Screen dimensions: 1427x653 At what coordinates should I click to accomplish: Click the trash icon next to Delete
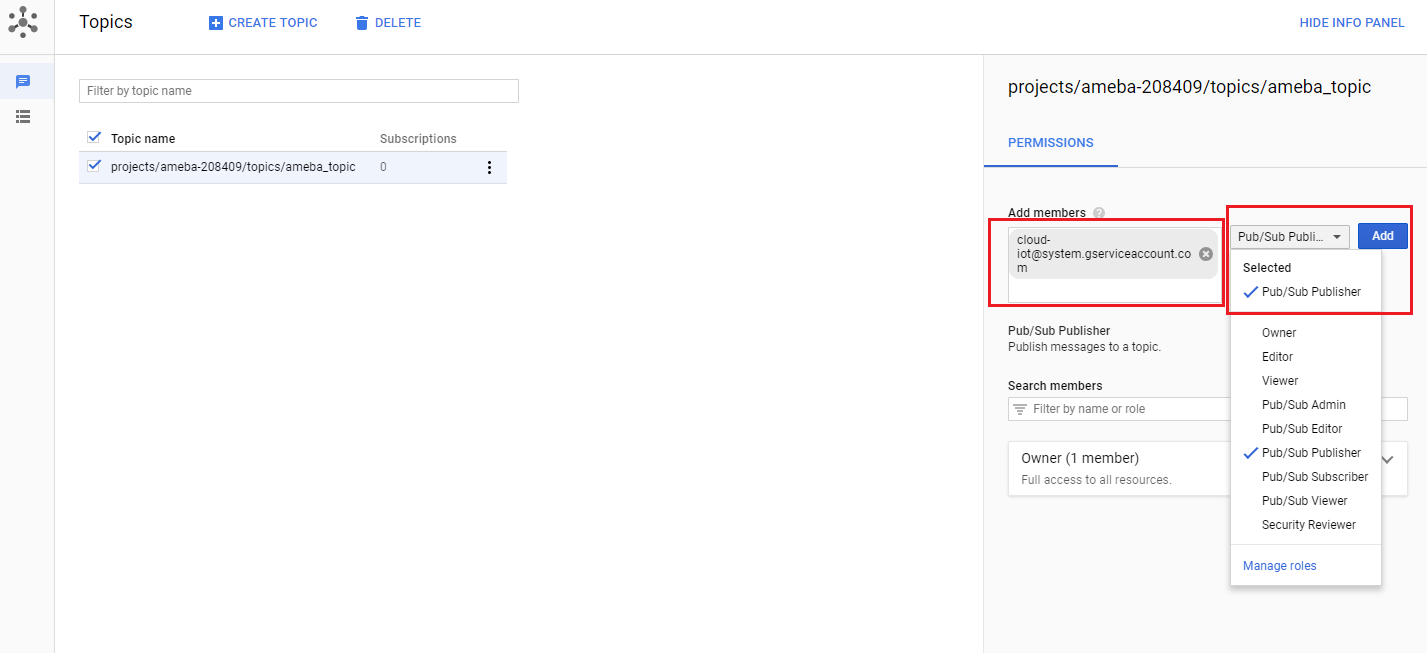[362, 23]
